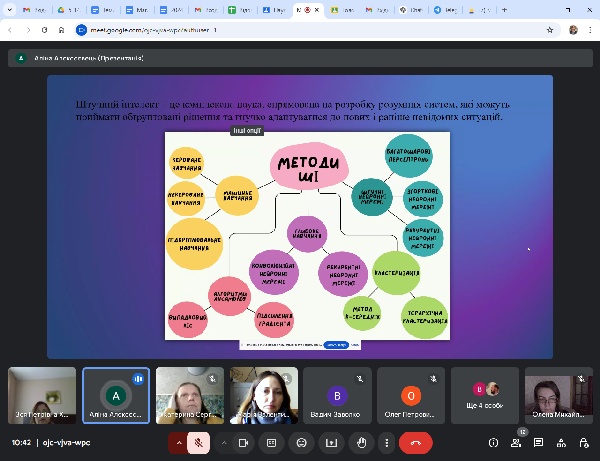This screenshot has width=600, height=461.
Task: Toggle the camera on or off
Action: 243,442
